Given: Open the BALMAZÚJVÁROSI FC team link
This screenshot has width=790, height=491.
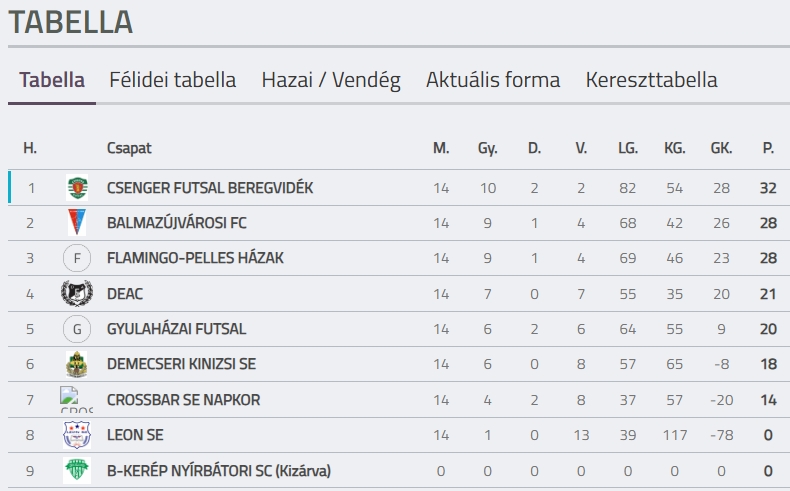Looking at the screenshot, I should tap(177, 223).
